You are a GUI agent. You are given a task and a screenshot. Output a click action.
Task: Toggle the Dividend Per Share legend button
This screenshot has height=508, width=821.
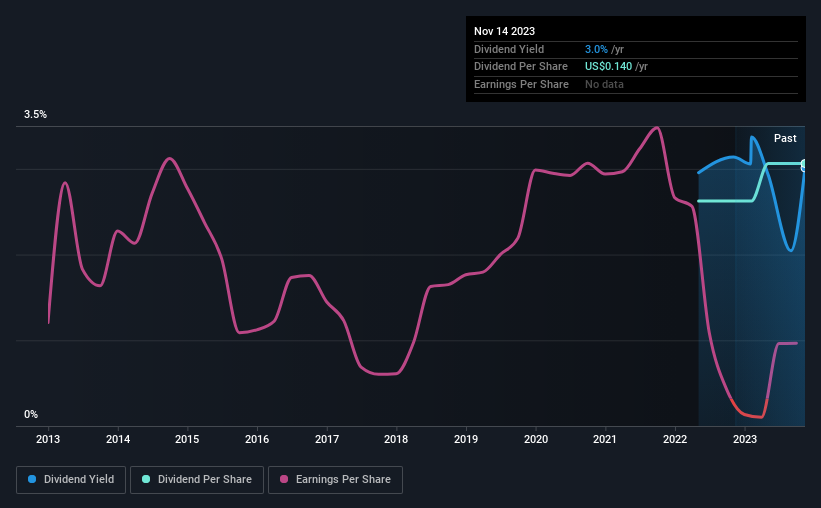point(198,480)
